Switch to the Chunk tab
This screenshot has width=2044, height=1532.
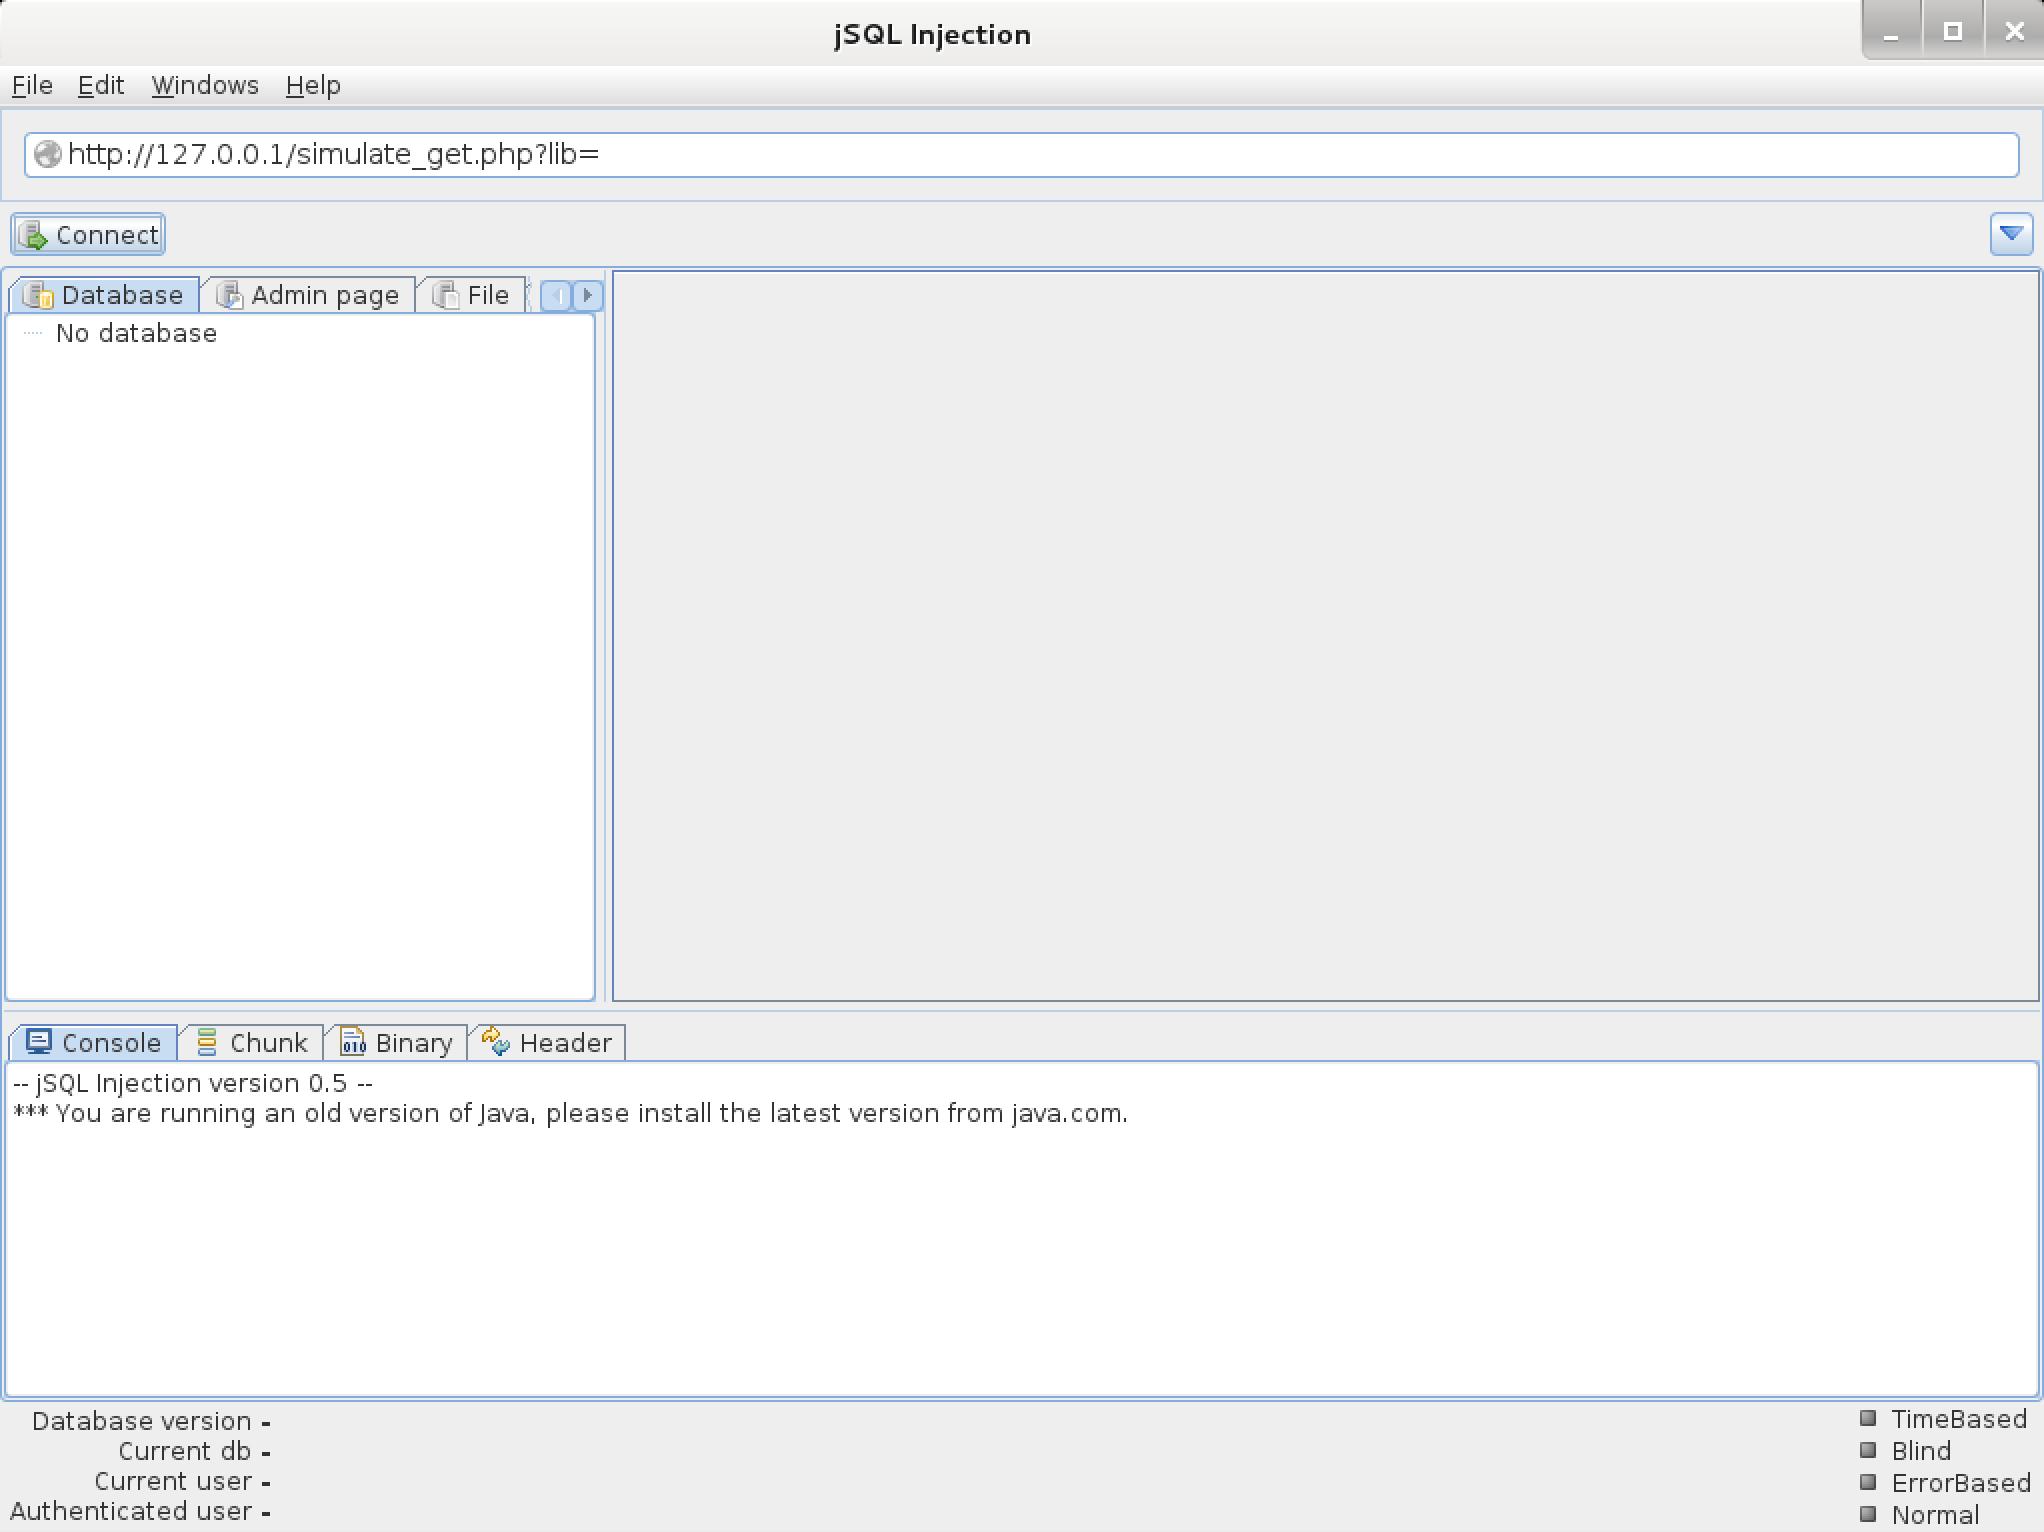tap(251, 1042)
